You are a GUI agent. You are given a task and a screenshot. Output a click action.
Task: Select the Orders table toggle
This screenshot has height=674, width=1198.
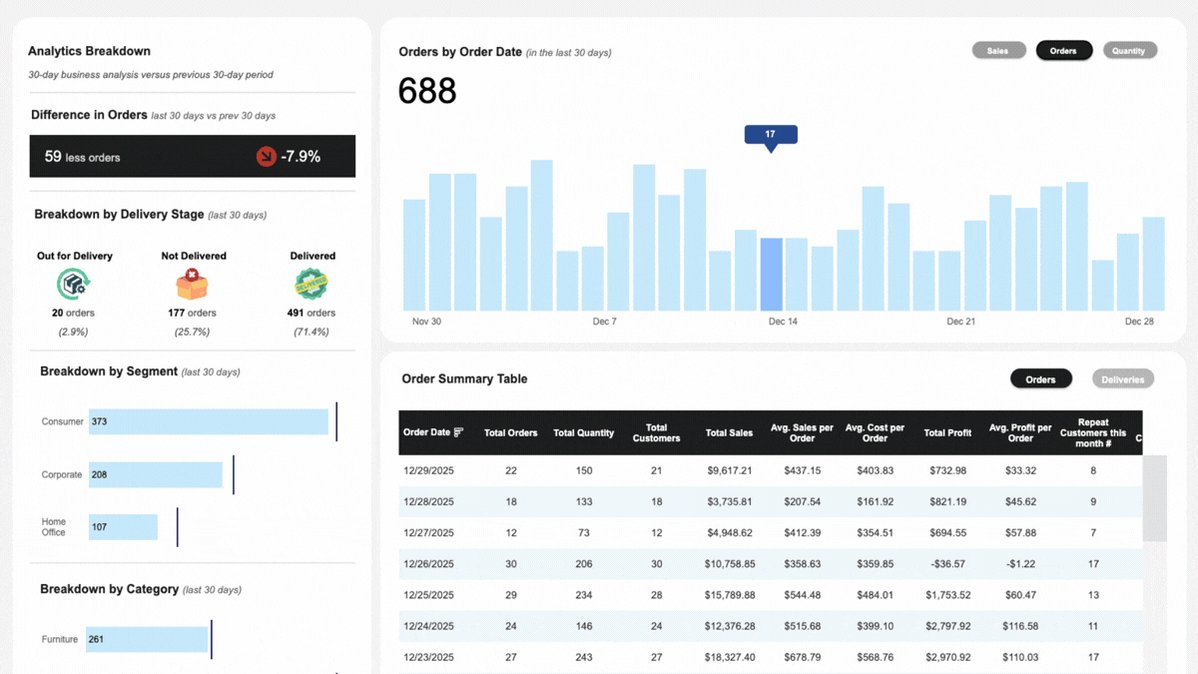coord(1041,379)
